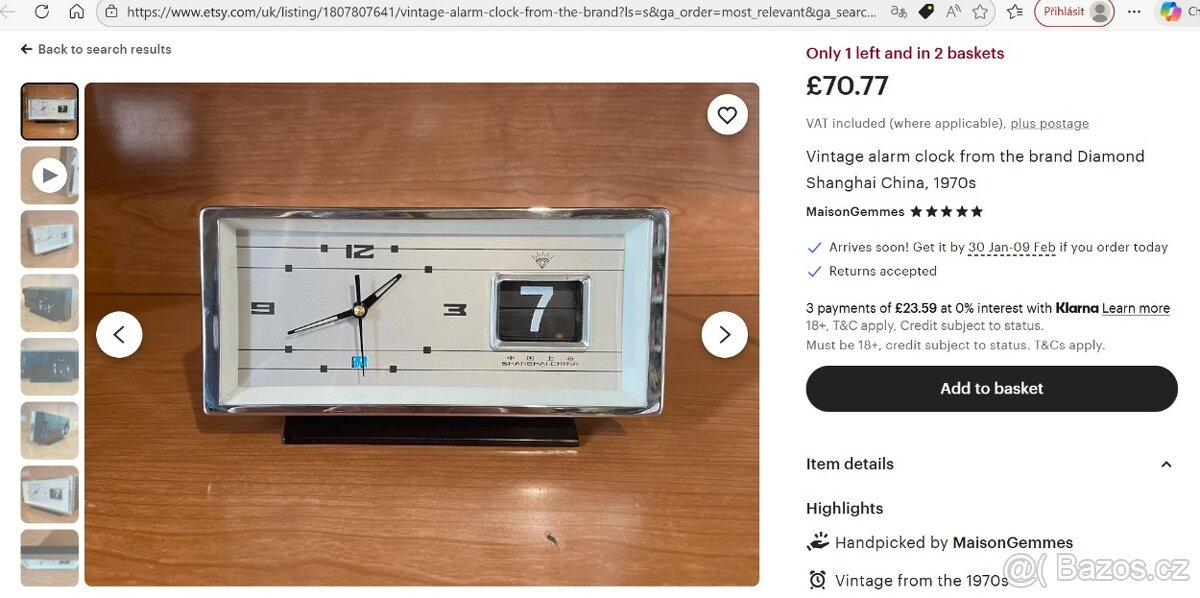Viewport: 1200px width, 598px height.
Task: Click the browser refresh icon
Action: pyautogui.click(x=42, y=12)
